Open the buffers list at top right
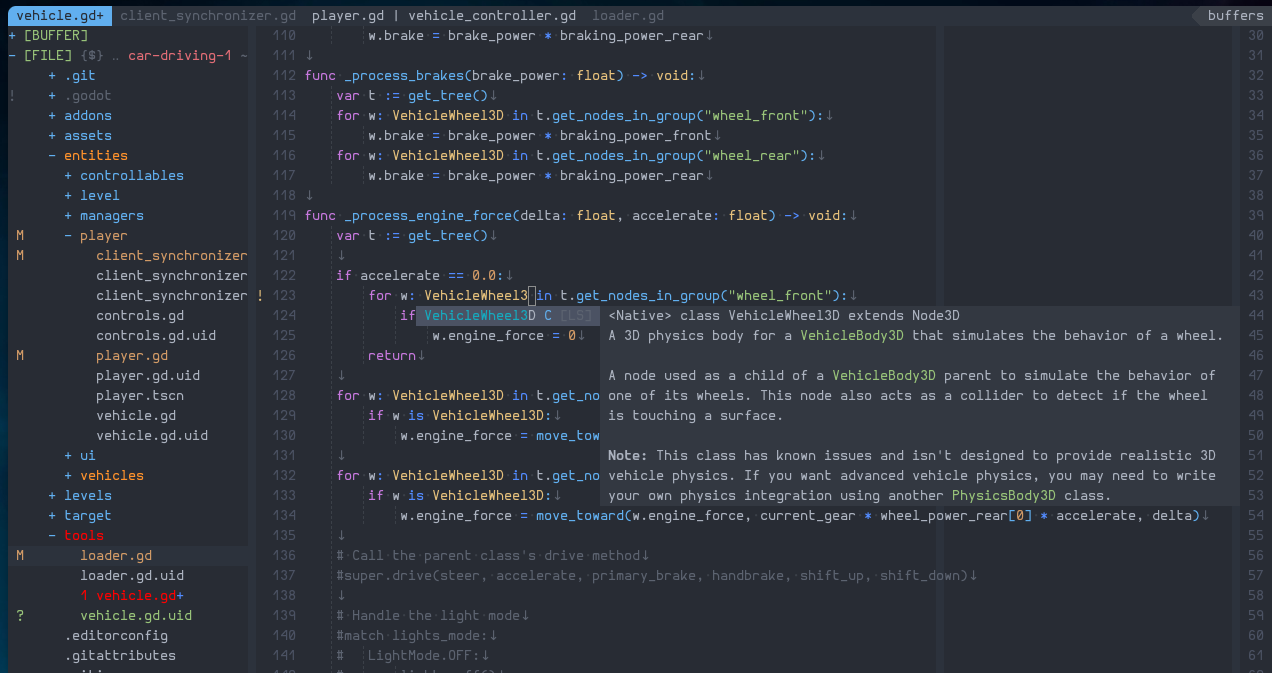 coord(1235,15)
